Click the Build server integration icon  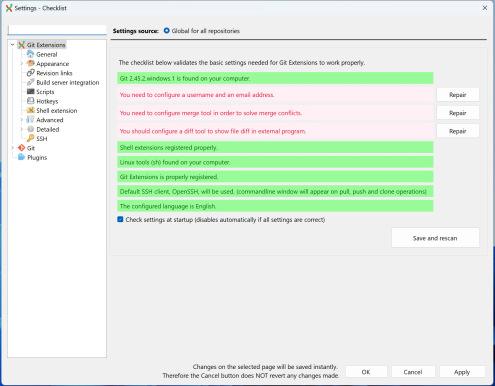31,82
